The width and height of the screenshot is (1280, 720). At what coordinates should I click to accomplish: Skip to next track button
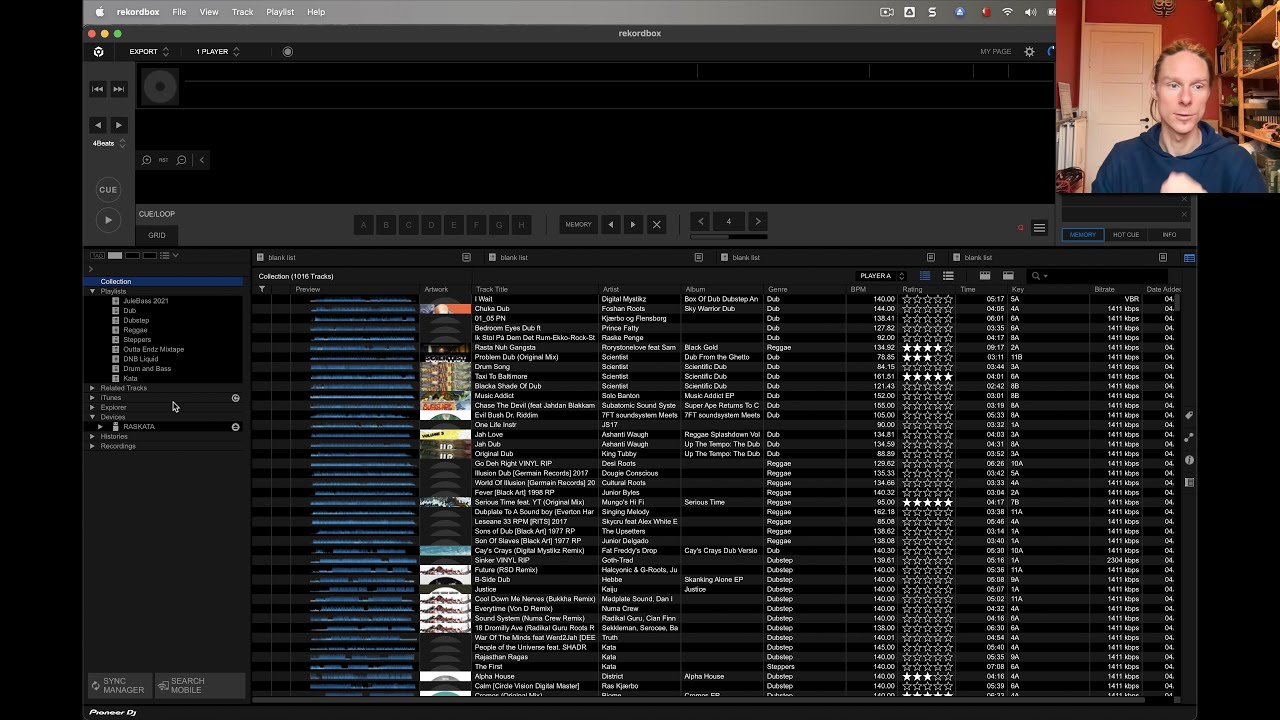[119, 89]
